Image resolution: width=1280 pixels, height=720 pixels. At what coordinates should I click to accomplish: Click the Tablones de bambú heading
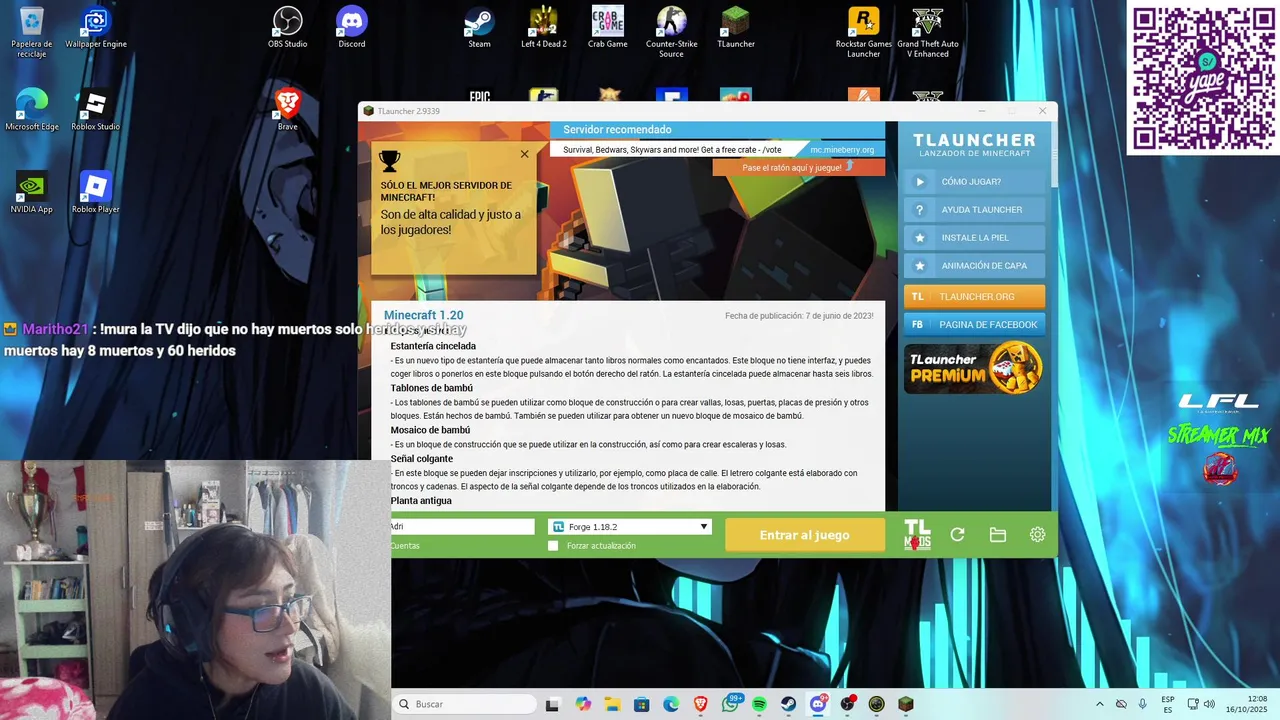(x=432, y=388)
